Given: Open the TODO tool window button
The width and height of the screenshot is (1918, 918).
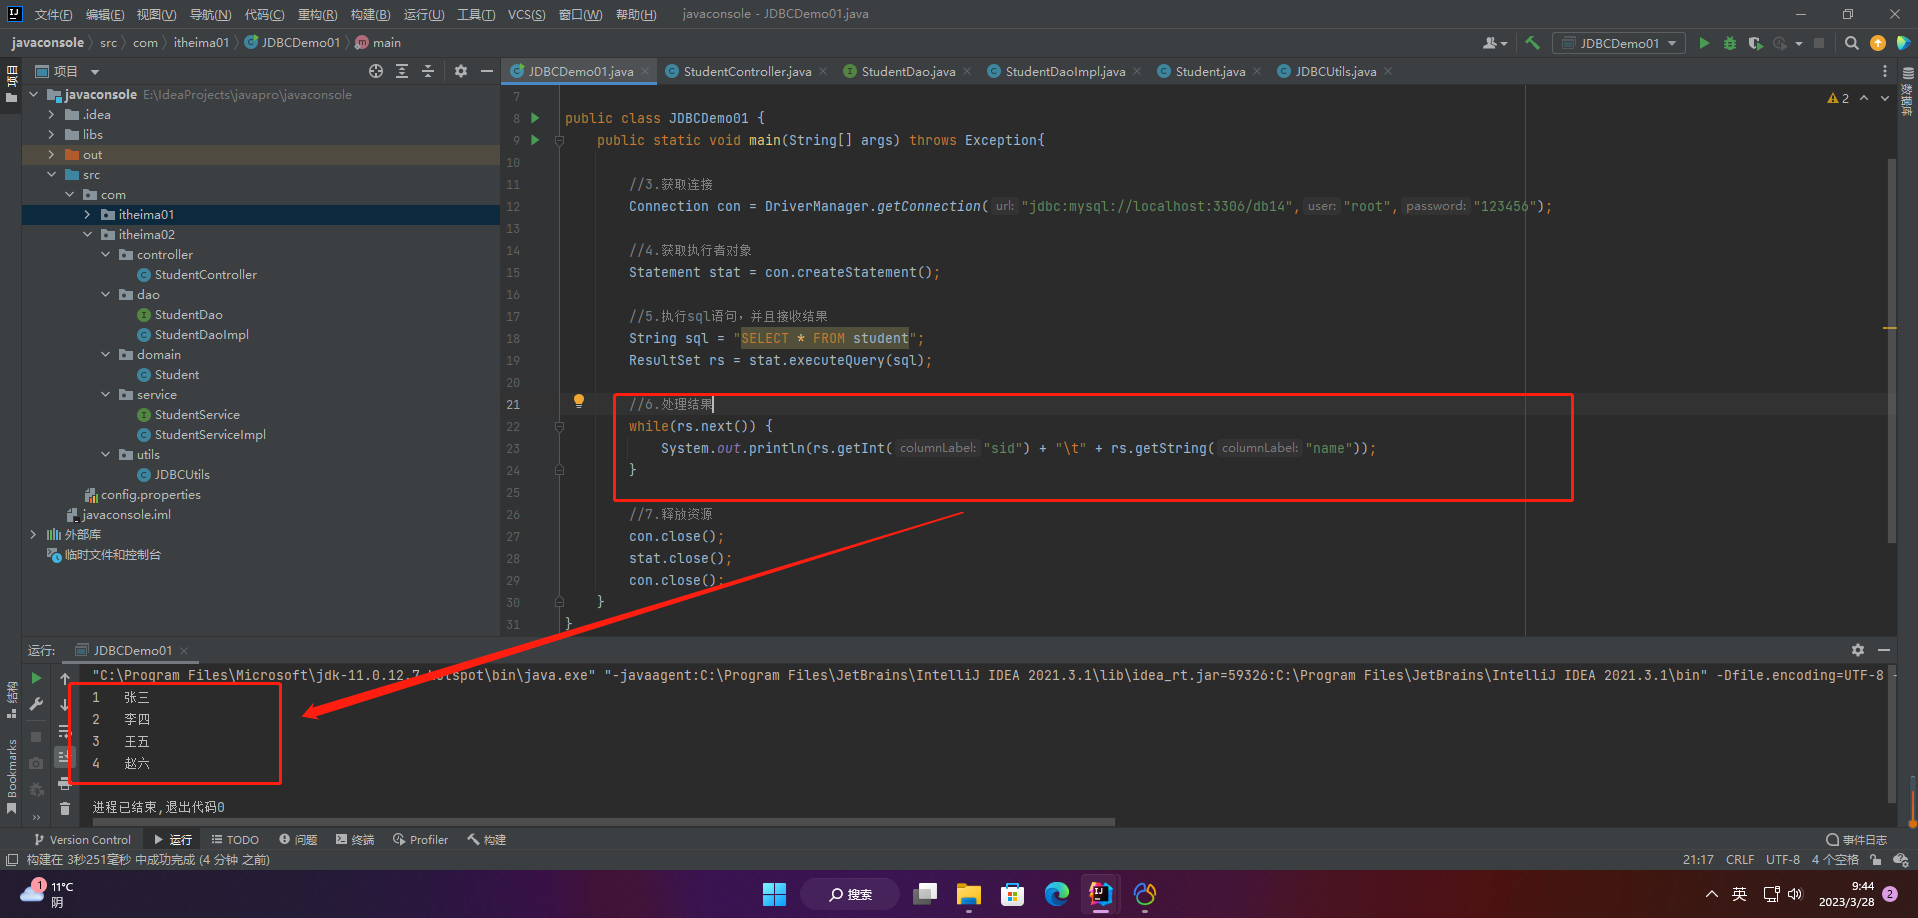Looking at the screenshot, I should (x=235, y=840).
